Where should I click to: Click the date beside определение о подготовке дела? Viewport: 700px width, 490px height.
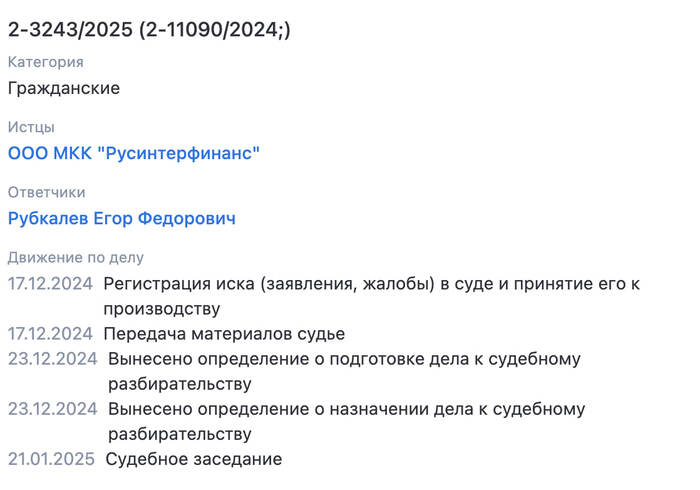53,359
